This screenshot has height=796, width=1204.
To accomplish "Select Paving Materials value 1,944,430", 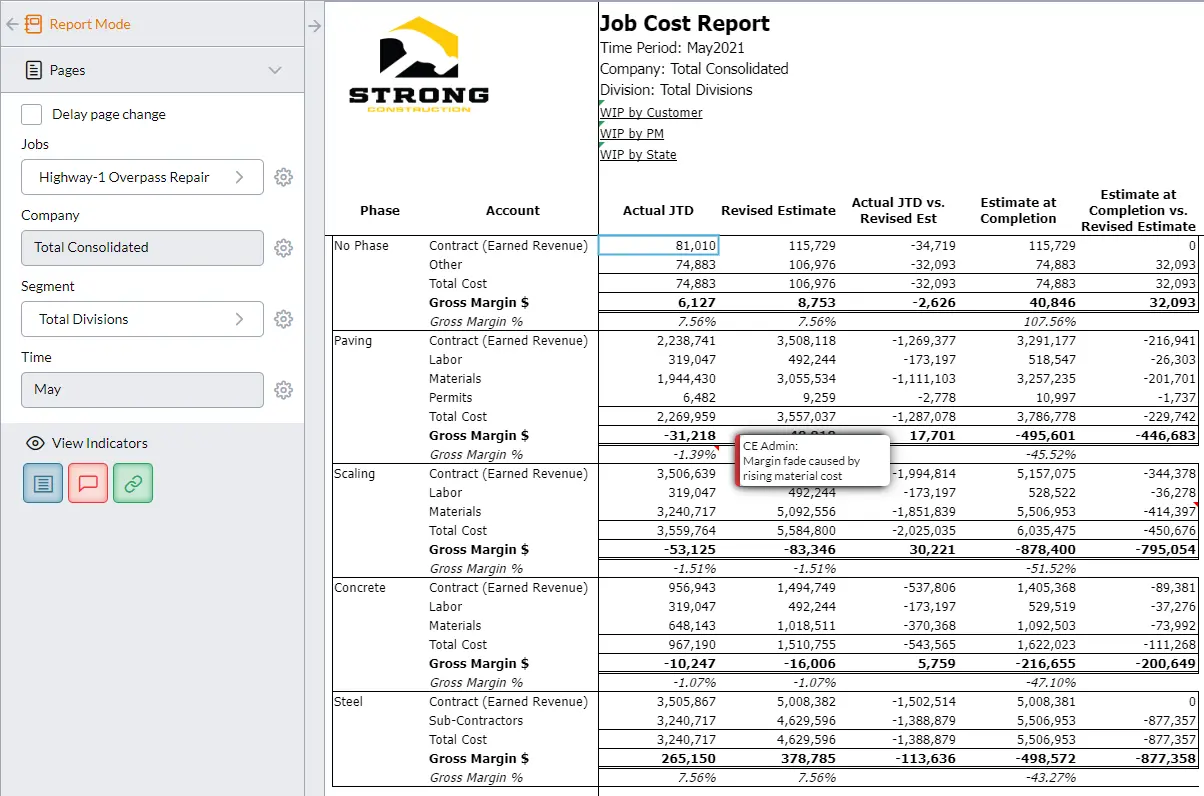I will pyautogui.click(x=658, y=379).
